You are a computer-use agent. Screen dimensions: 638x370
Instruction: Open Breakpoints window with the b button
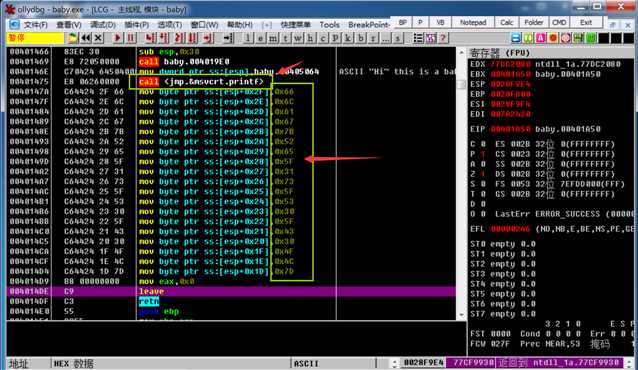361,38
